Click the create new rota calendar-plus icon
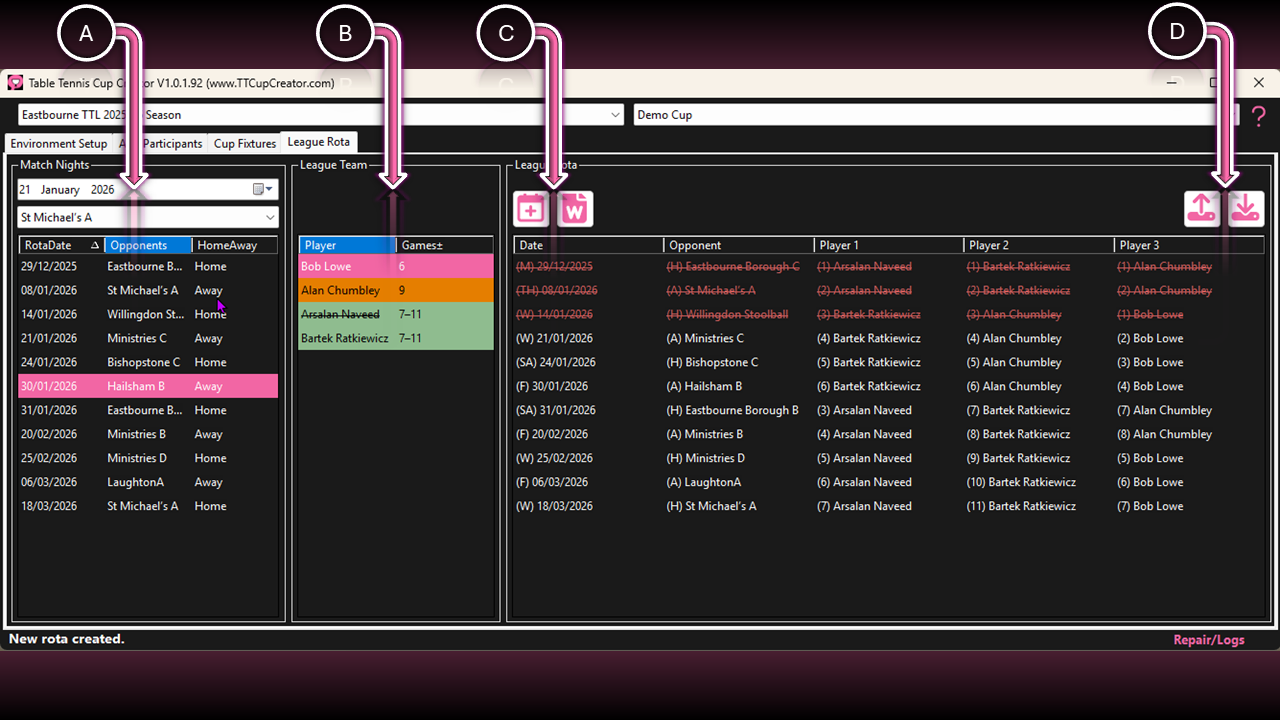The width and height of the screenshot is (1280, 720). pyautogui.click(x=531, y=209)
